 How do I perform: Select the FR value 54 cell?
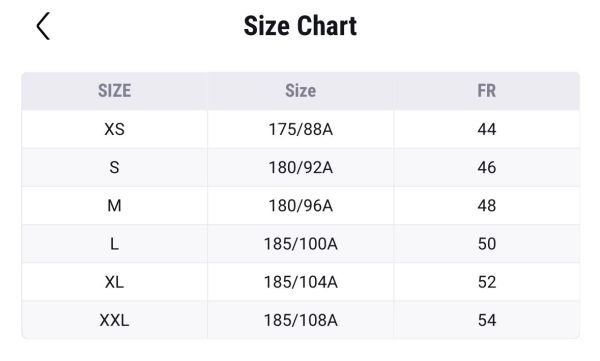point(487,320)
